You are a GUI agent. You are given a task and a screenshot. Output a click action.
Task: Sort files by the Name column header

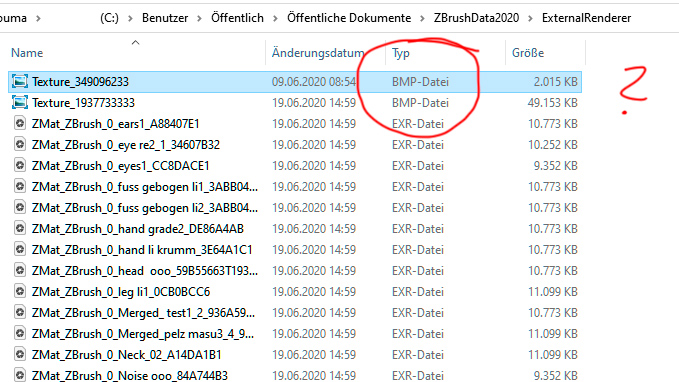[x=27, y=53]
